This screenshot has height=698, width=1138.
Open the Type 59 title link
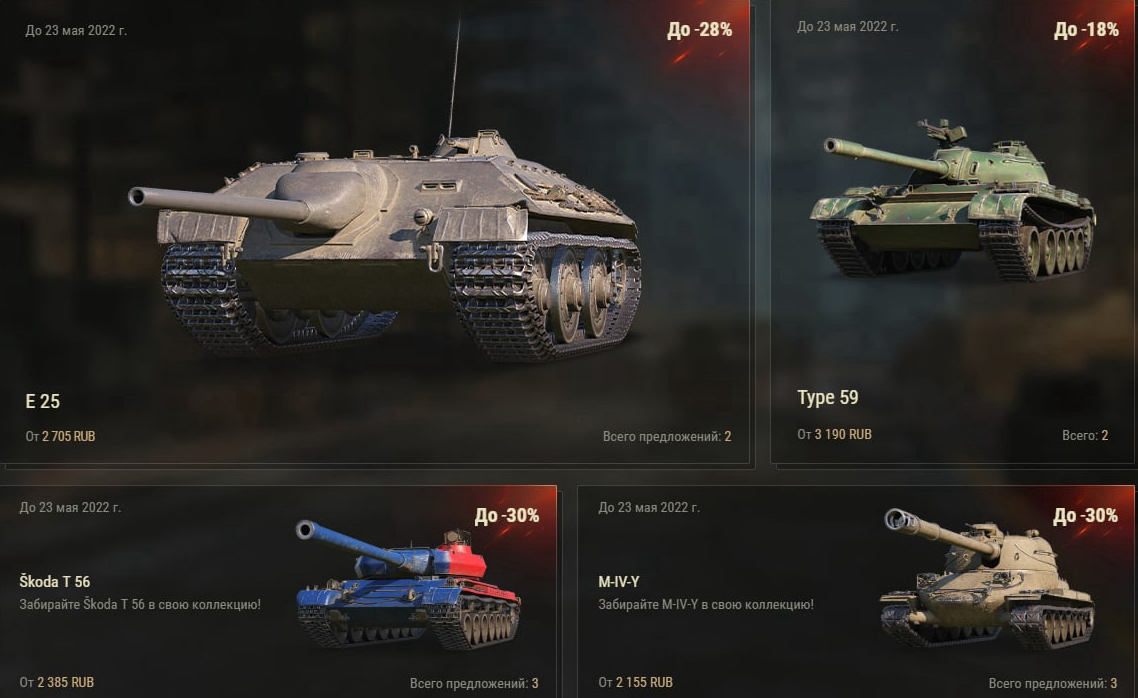coord(827,398)
